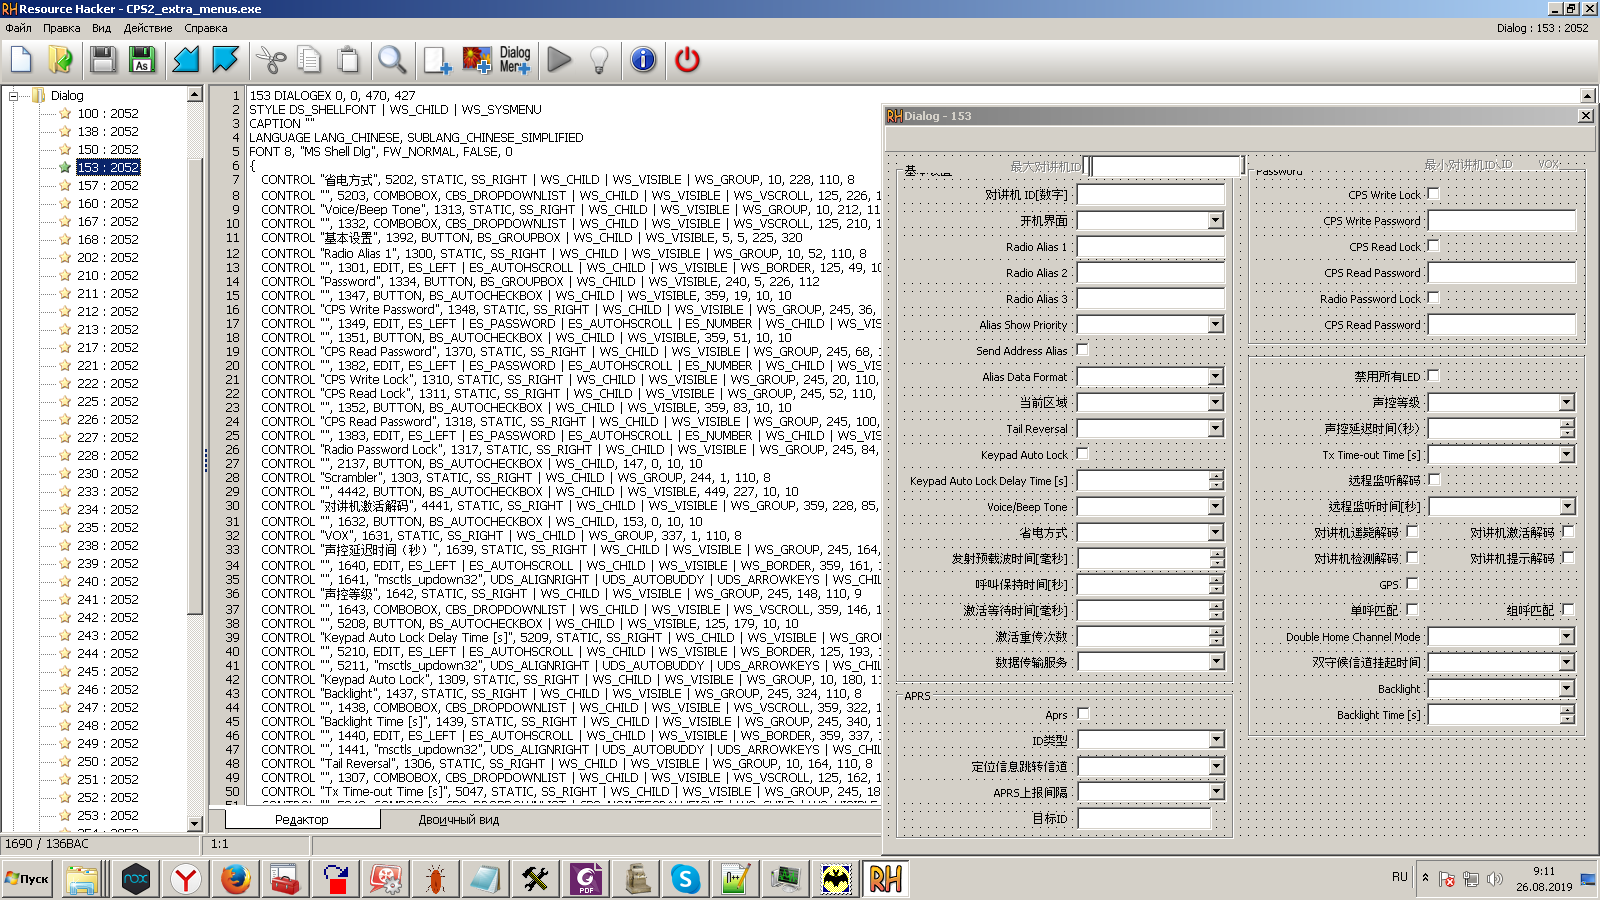Increase Keypad Auto Lock Delay Time spinner
Screen dimensions: 1600x900
pyautogui.click(x=1216, y=476)
